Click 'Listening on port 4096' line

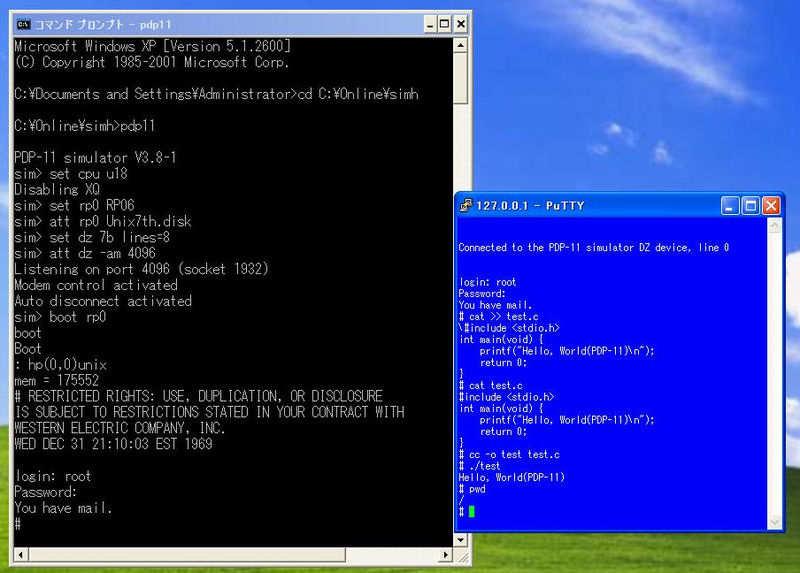[x=141, y=269]
